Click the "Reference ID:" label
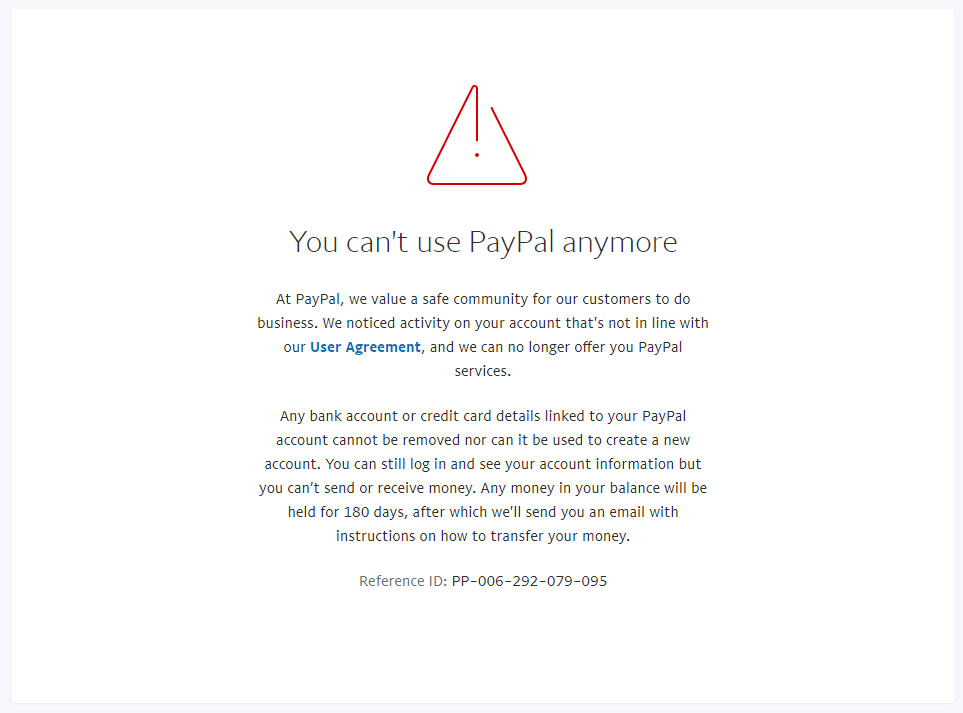Screen dimensions: 963x713 [x=403, y=581]
